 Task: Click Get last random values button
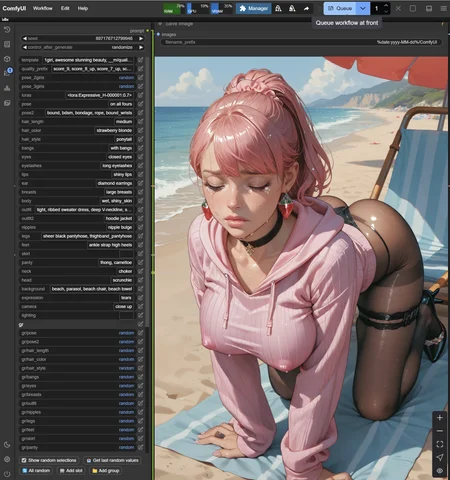pyautogui.click(x=112, y=460)
